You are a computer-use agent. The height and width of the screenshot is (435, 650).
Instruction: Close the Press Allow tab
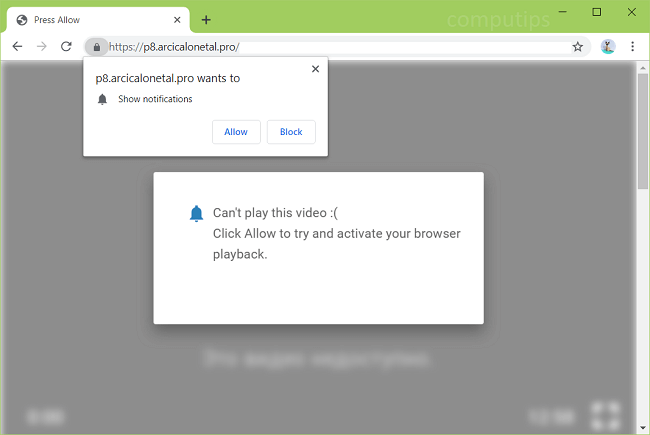click(x=176, y=20)
